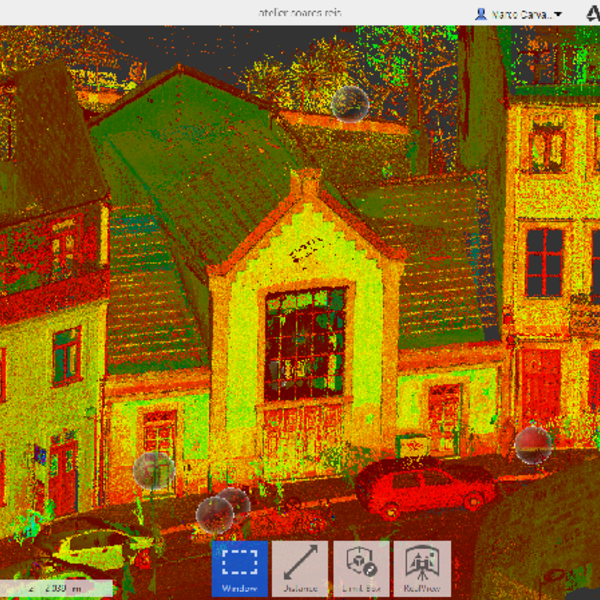Click the project title in the header
Screen dimensions: 600x600
pos(299,13)
